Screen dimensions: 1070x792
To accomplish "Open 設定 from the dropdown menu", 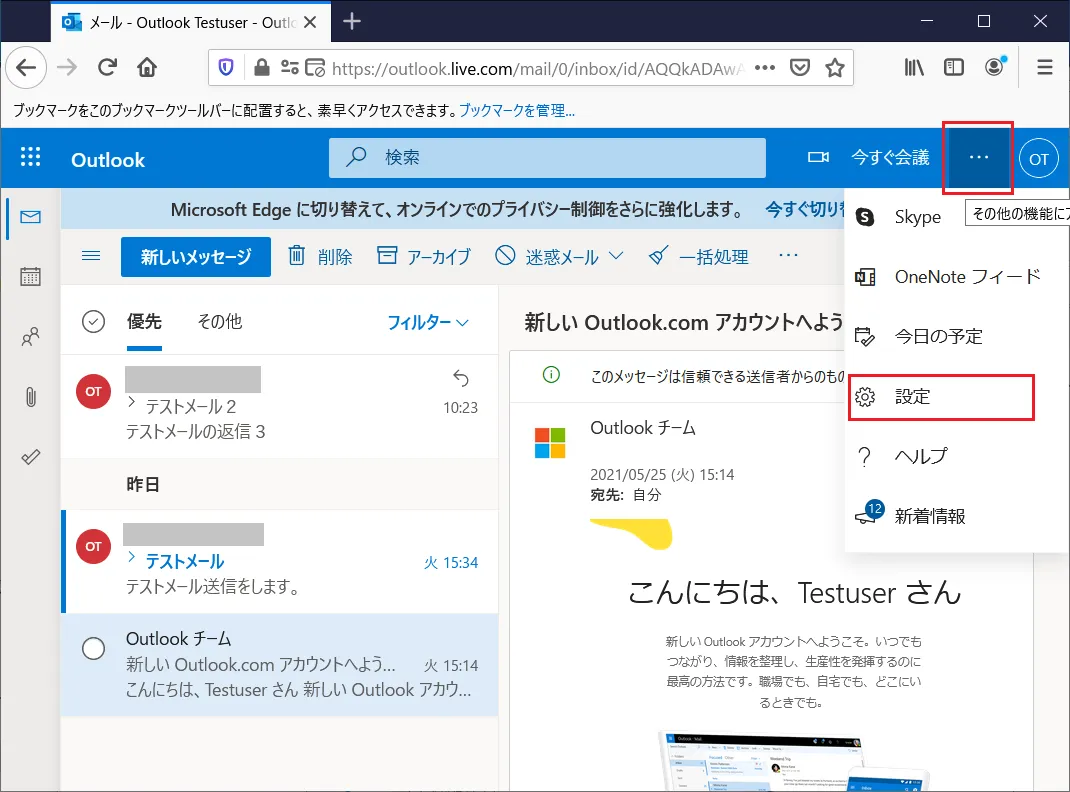I will 942,397.
